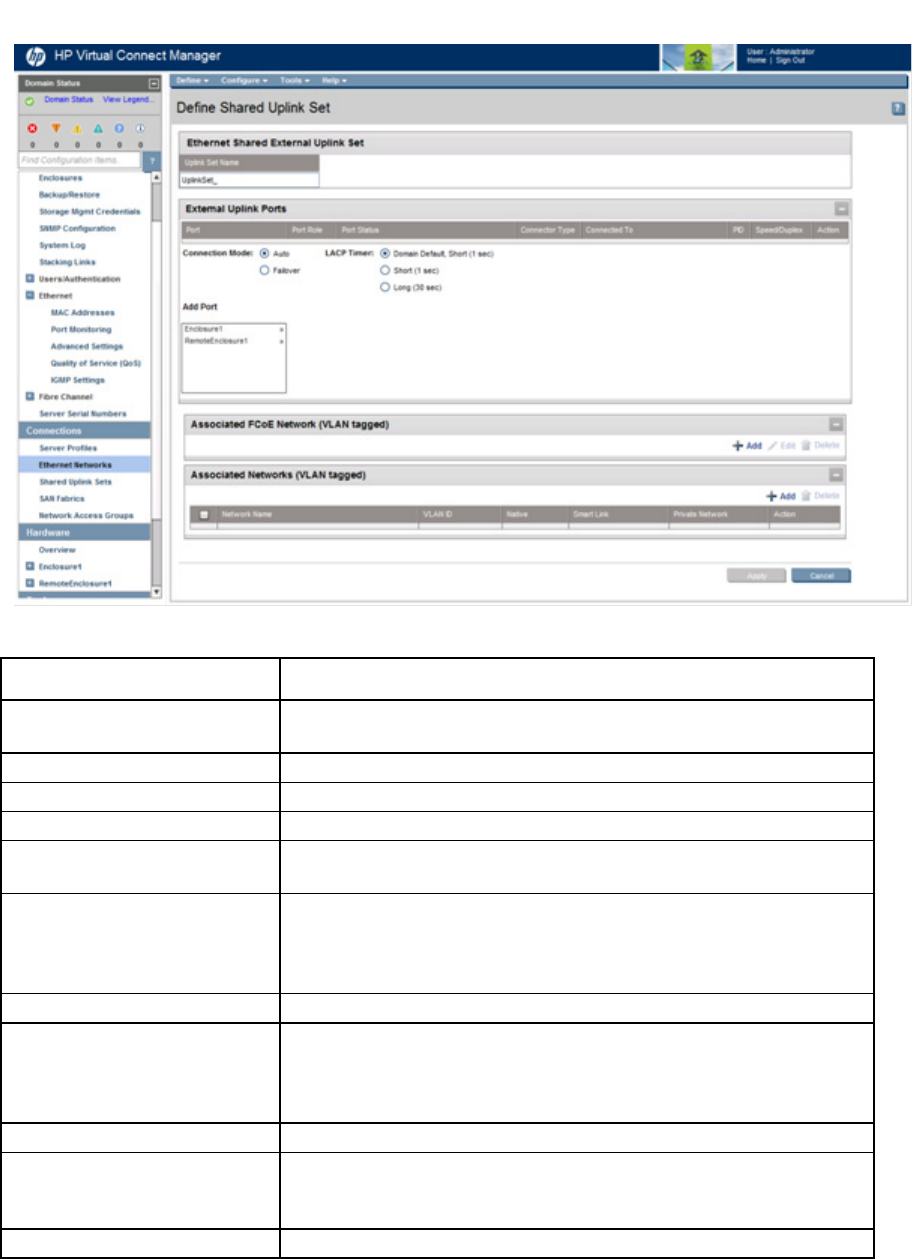Click the HP logo in the header
This screenshot has height=1259, width=919.
click(x=34, y=56)
